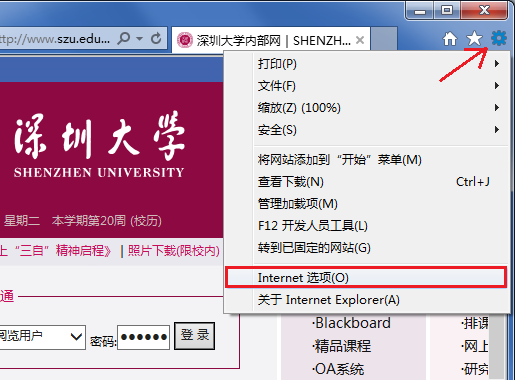Choose 将网站添加到"开始"菜单(M)
Image resolution: width=515 pixels, height=380 pixels.
(x=367, y=160)
